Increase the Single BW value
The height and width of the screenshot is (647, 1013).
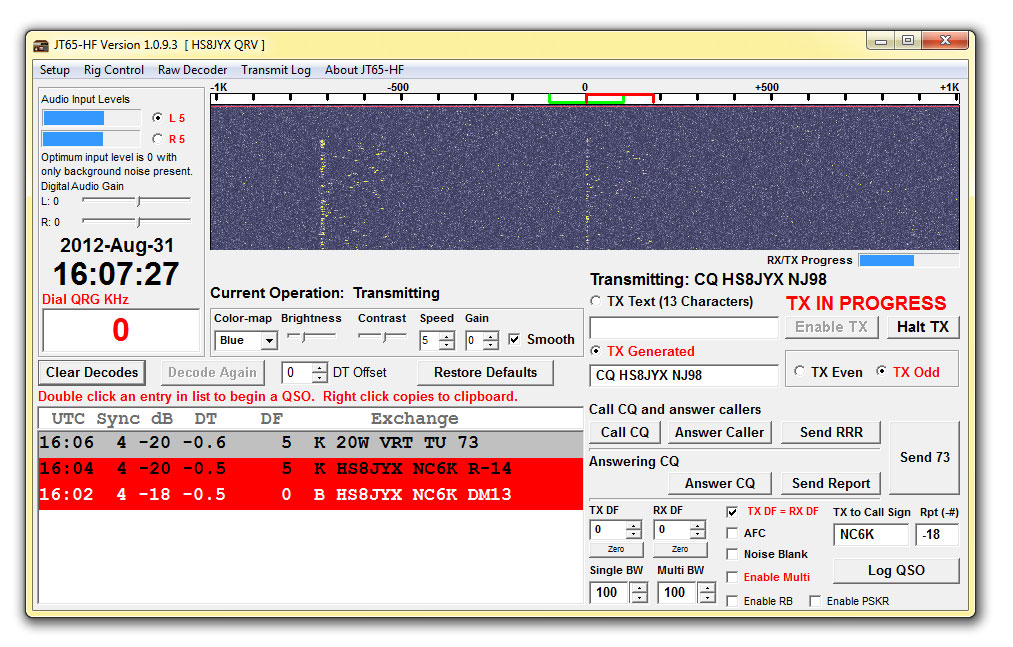639,588
